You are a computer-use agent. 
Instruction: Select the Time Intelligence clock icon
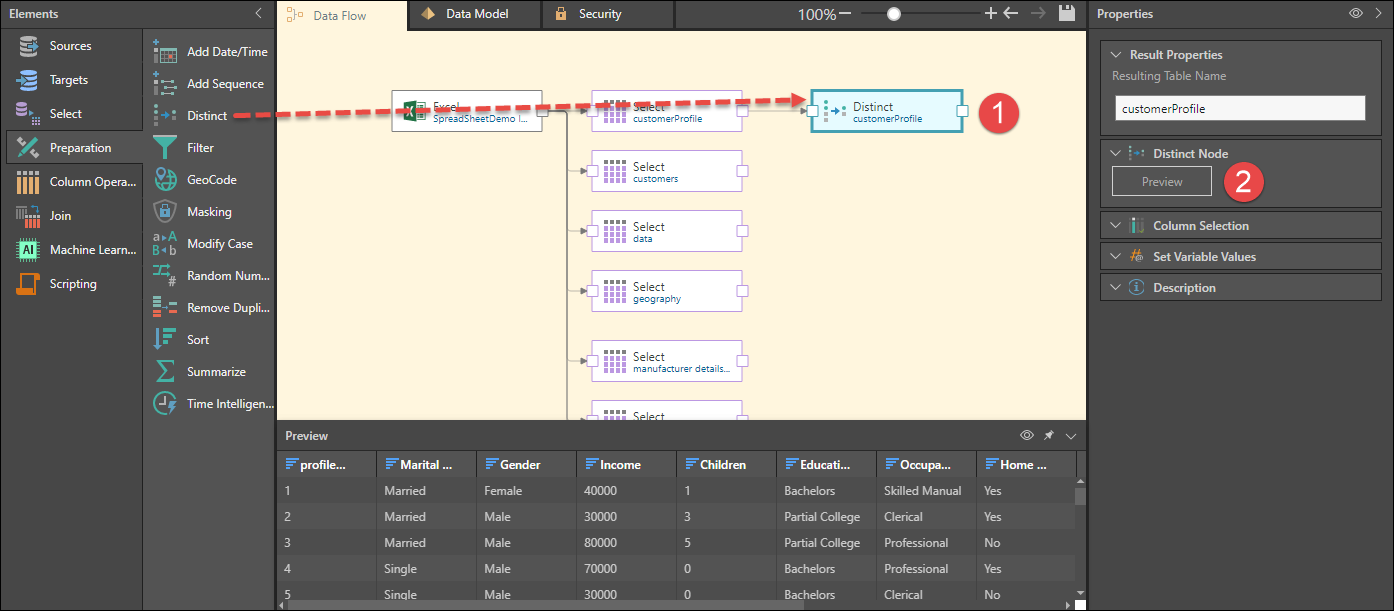(165, 404)
